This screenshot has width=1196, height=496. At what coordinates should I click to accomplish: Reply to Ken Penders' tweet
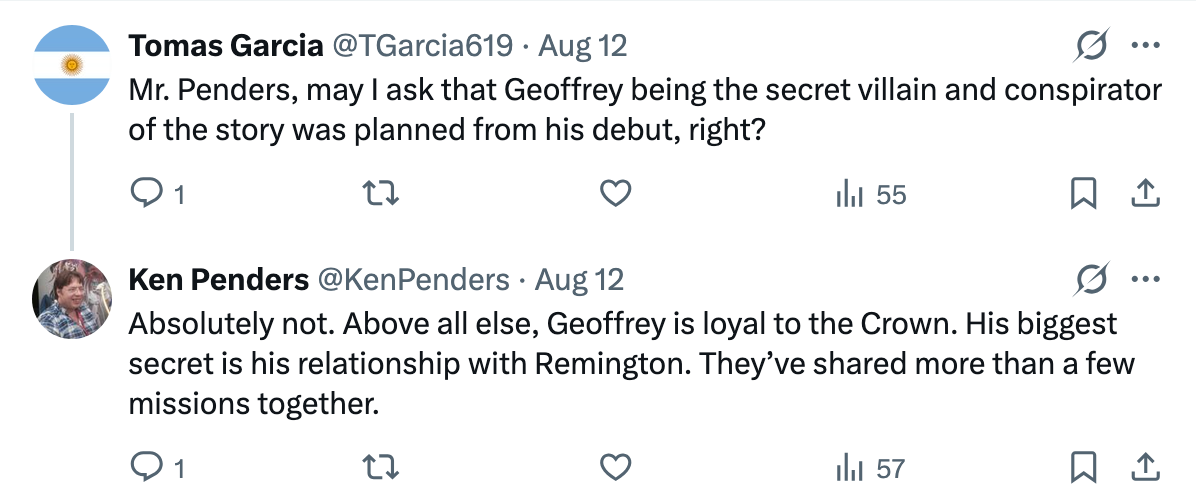(x=156, y=467)
